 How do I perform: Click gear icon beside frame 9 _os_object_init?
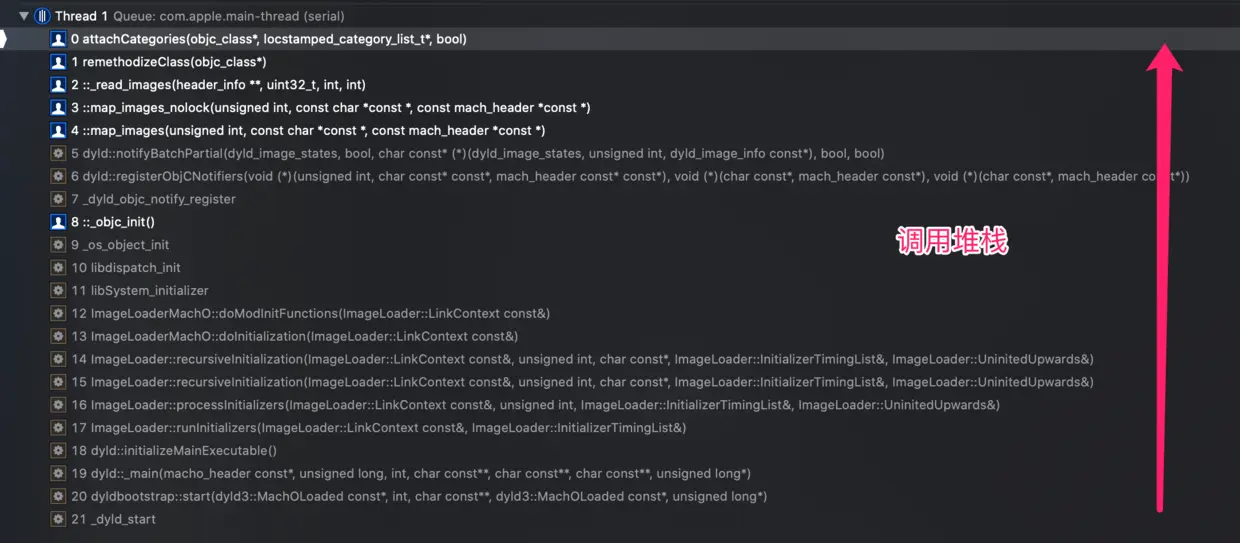coord(58,246)
